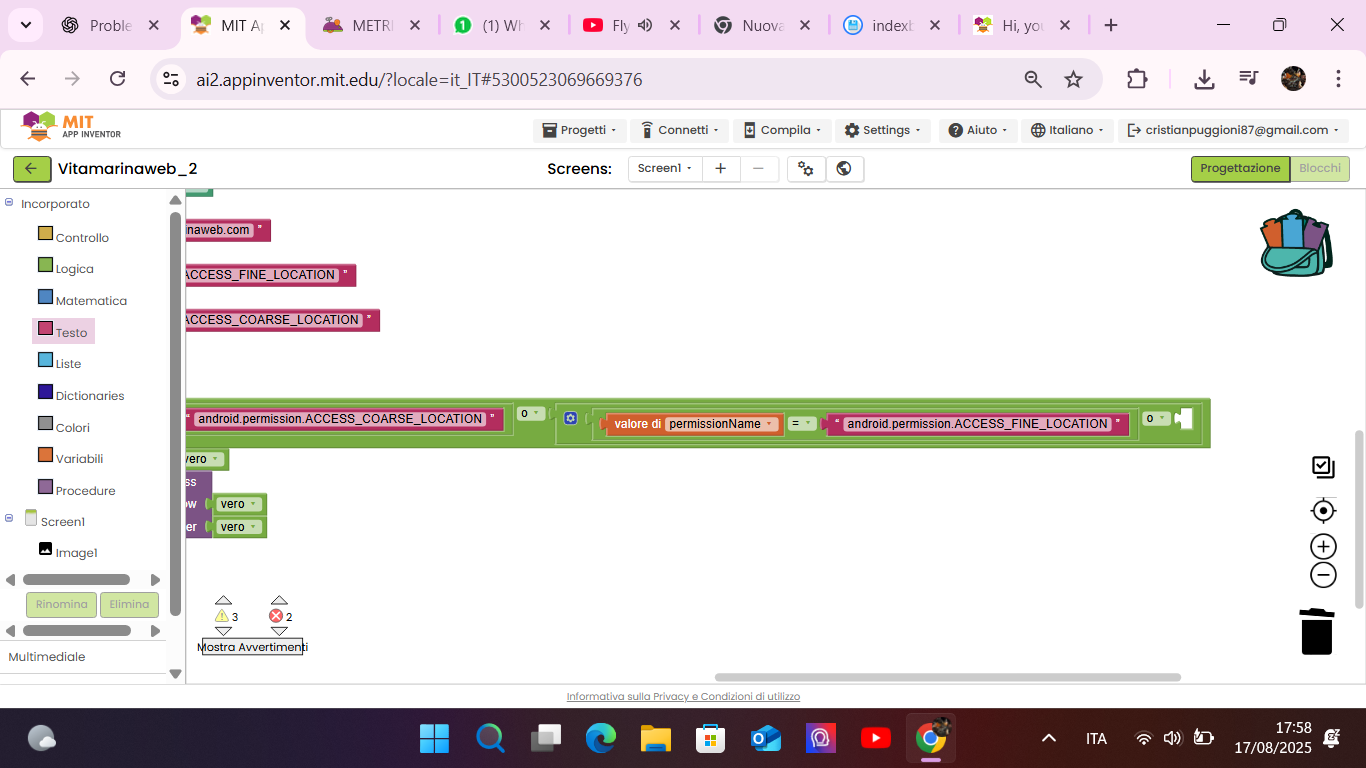
Task: Open the Settings menu
Action: click(x=883, y=130)
